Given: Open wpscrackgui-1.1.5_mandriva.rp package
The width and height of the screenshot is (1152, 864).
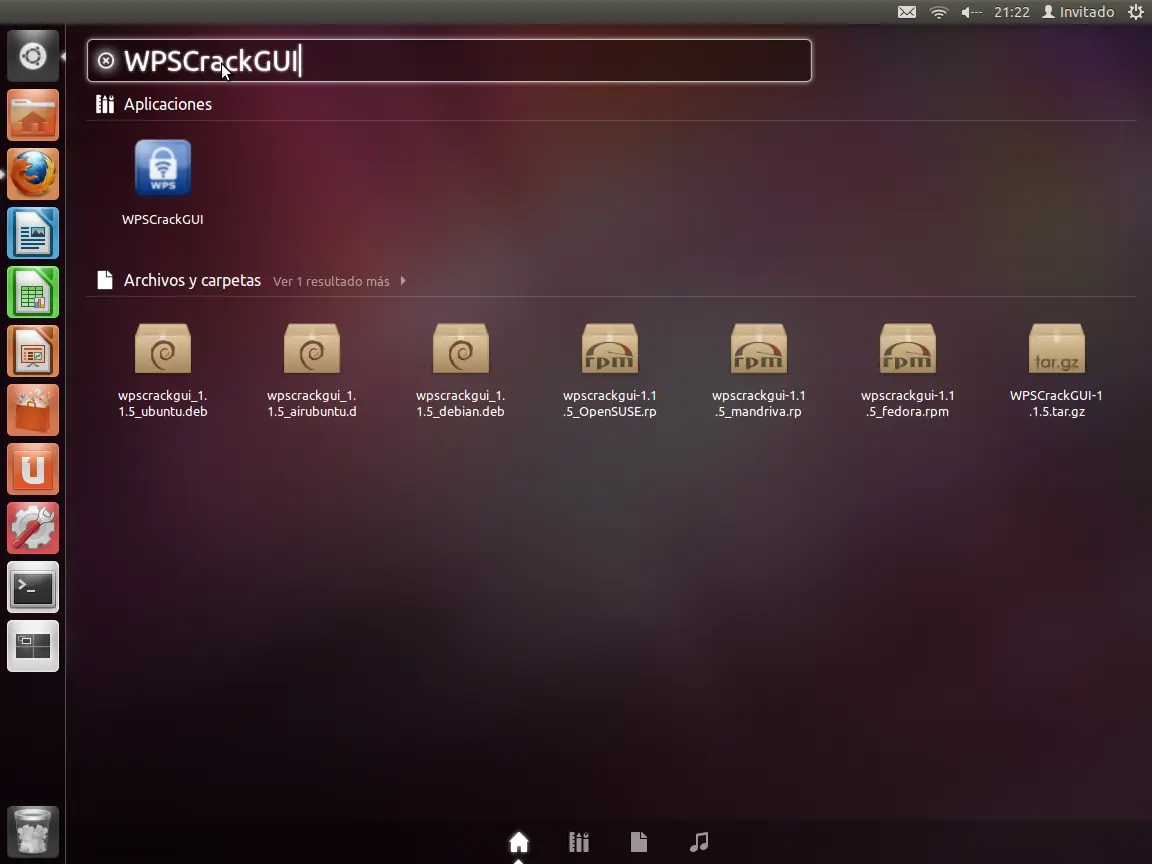Looking at the screenshot, I should click(x=759, y=350).
